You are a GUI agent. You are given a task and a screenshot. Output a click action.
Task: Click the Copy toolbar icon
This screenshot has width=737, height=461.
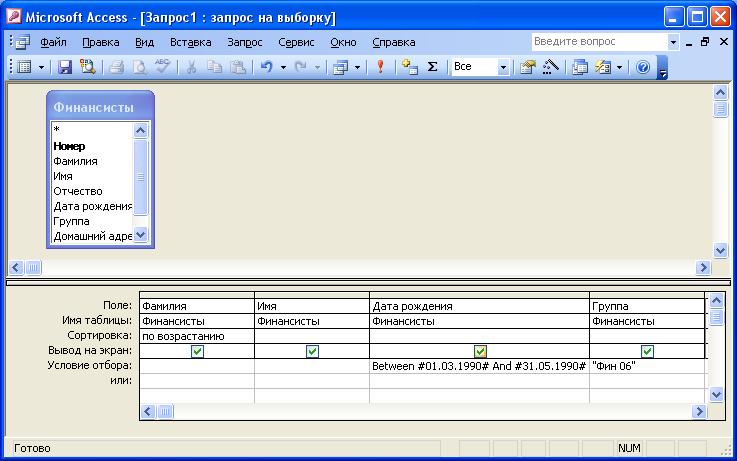coord(214,67)
